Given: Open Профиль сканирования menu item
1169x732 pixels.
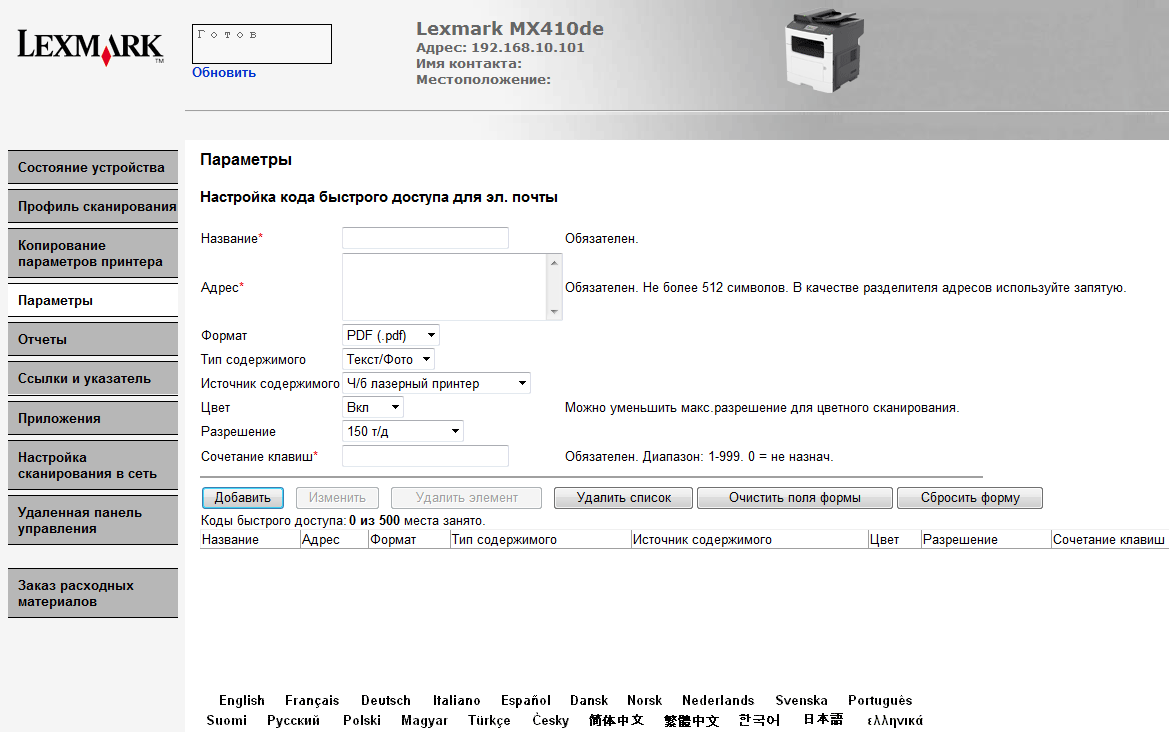Looking at the screenshot, I should (x=92, y=206).
